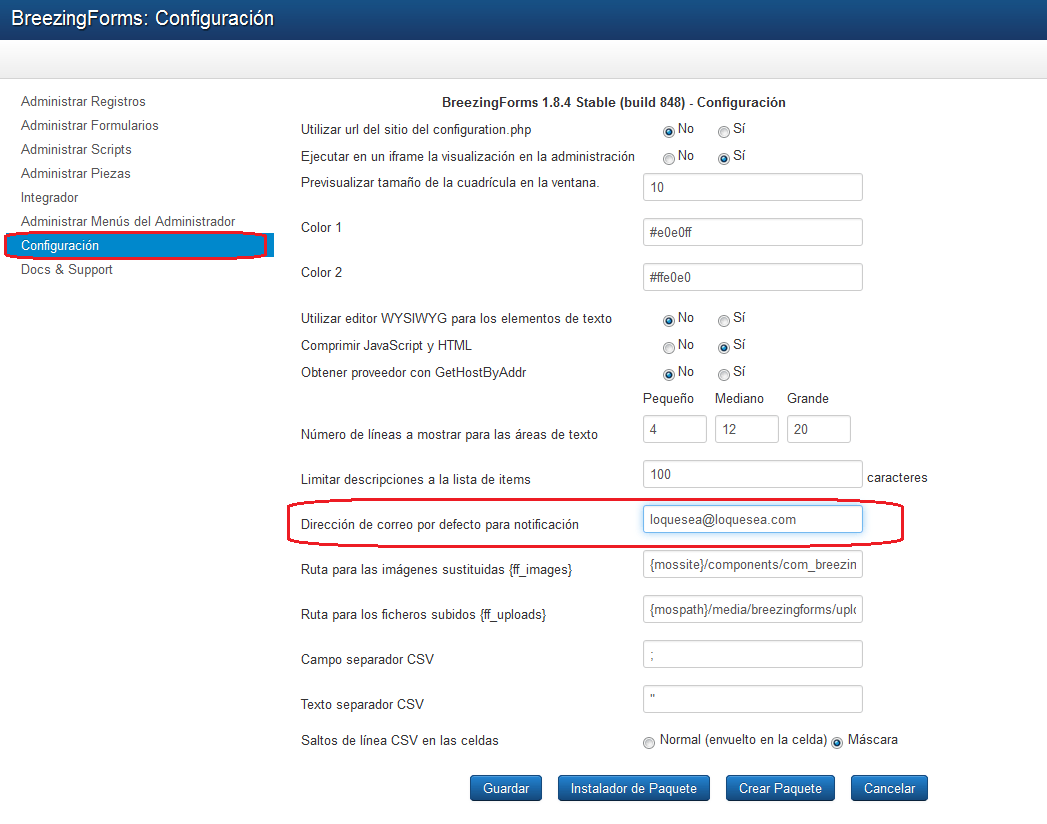Click the Pequeño lines field
The width and height of the screenshot is (1047, 824).
(674, 429)
